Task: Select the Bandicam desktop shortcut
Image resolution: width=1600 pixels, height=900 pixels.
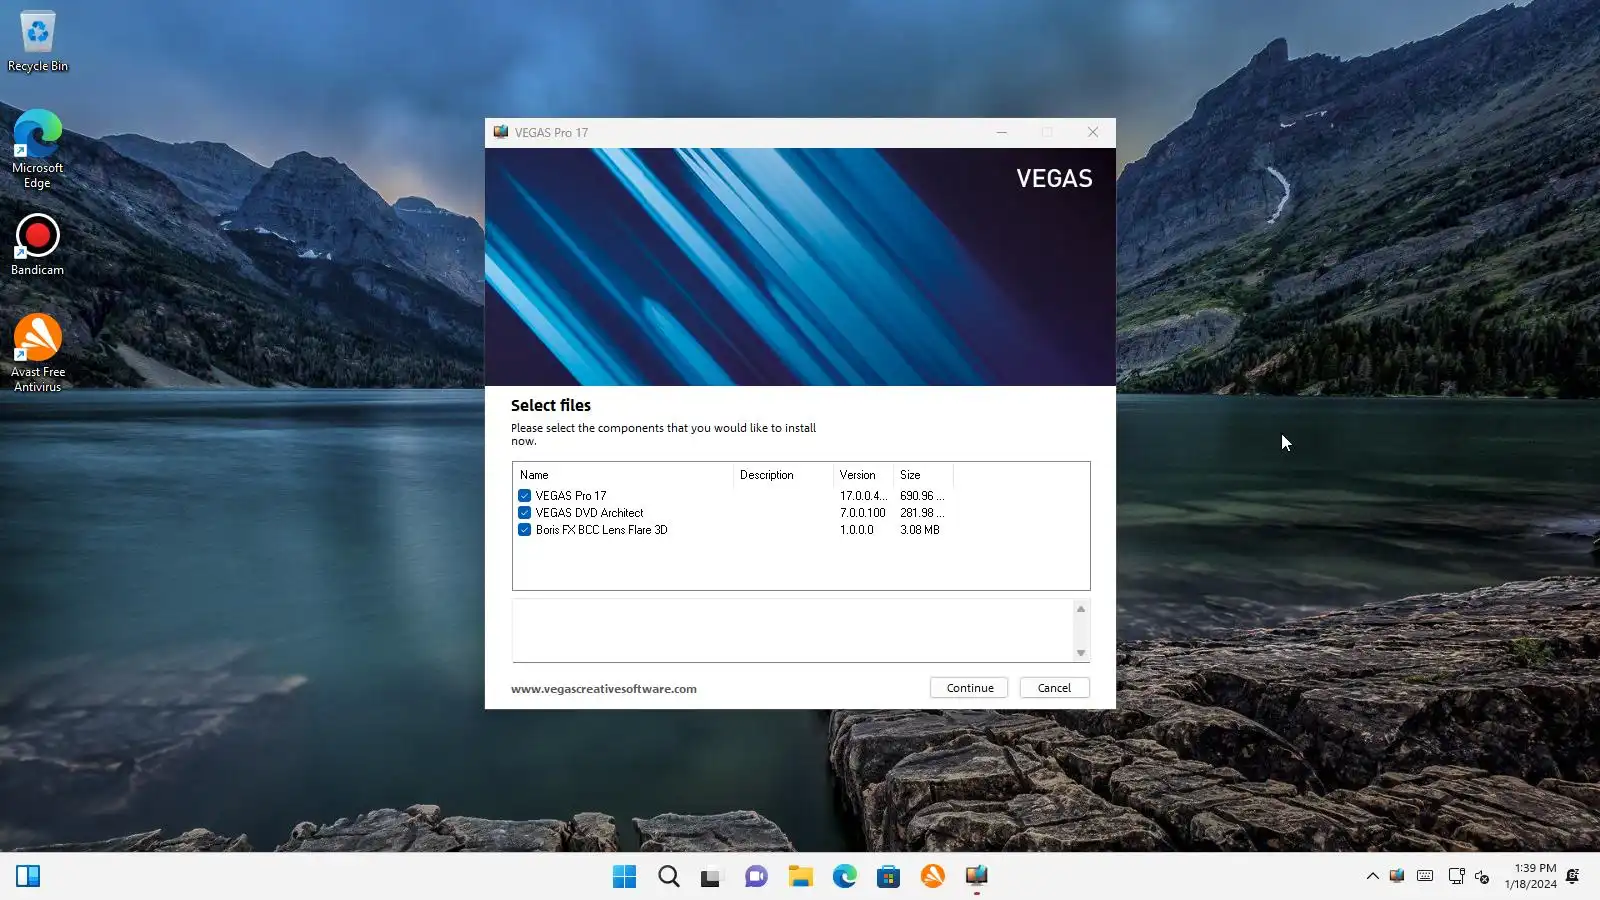Action: [38, 245]
